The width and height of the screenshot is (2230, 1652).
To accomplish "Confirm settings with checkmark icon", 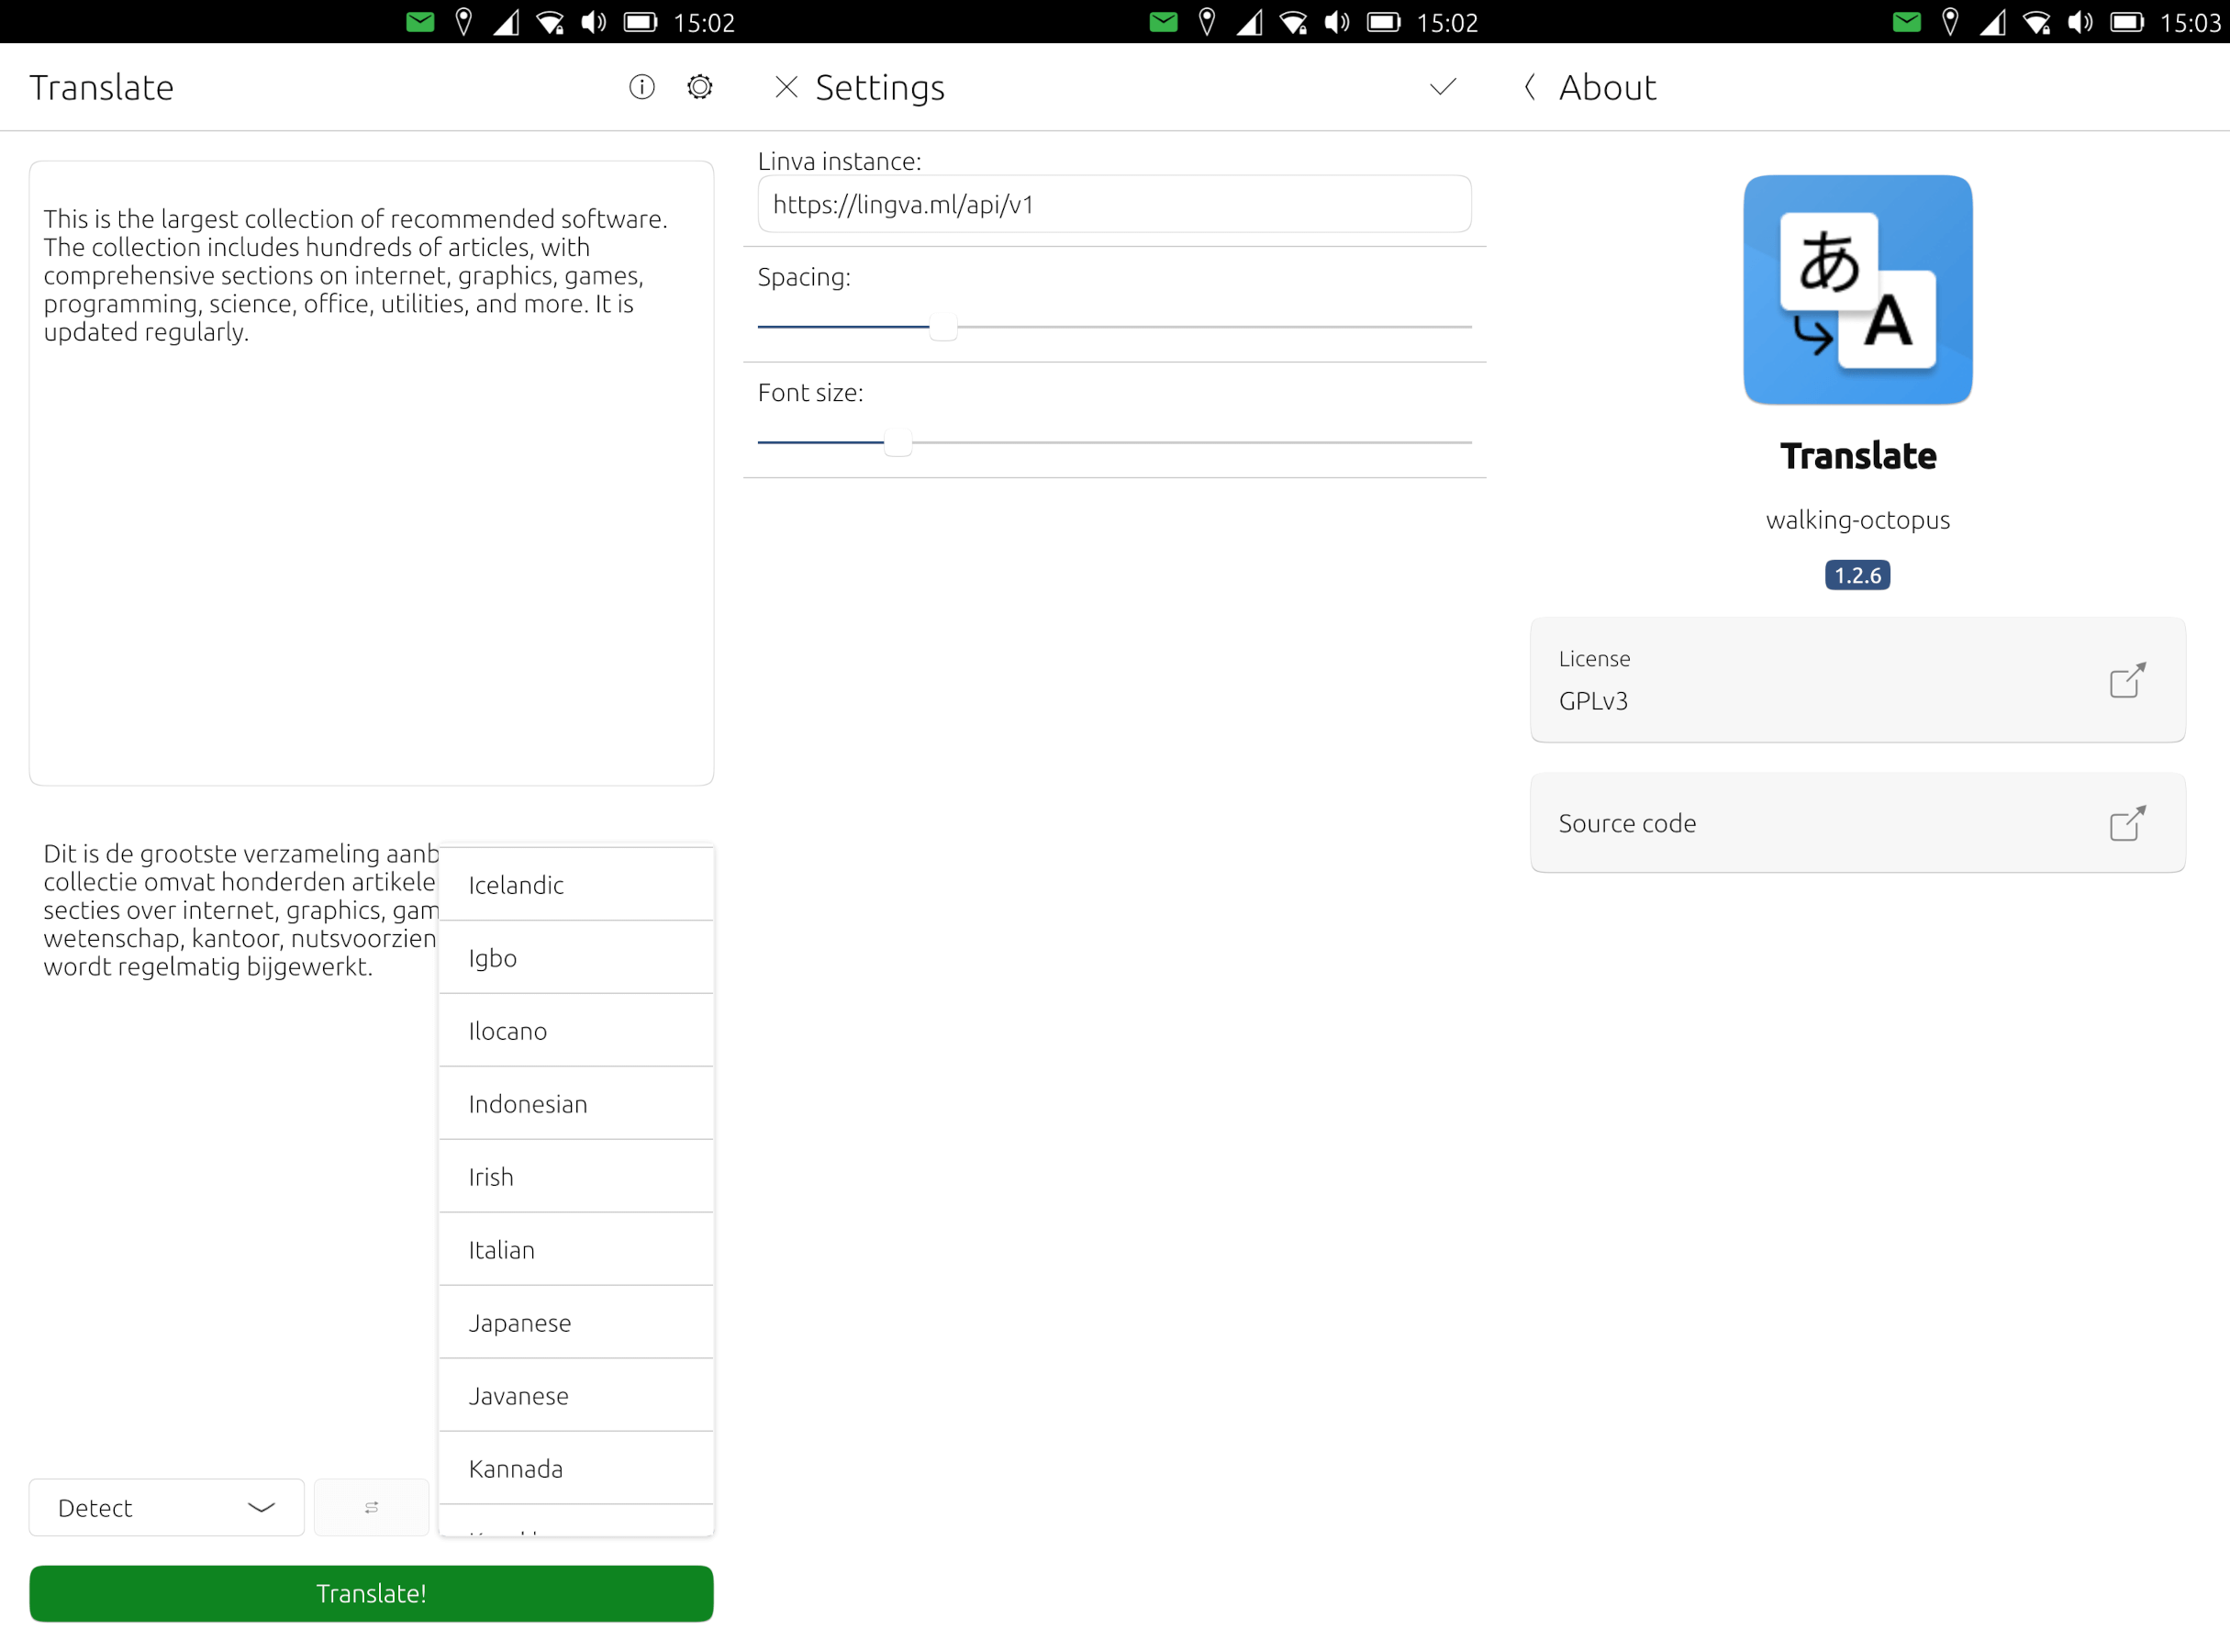I will pos(1442,87).
